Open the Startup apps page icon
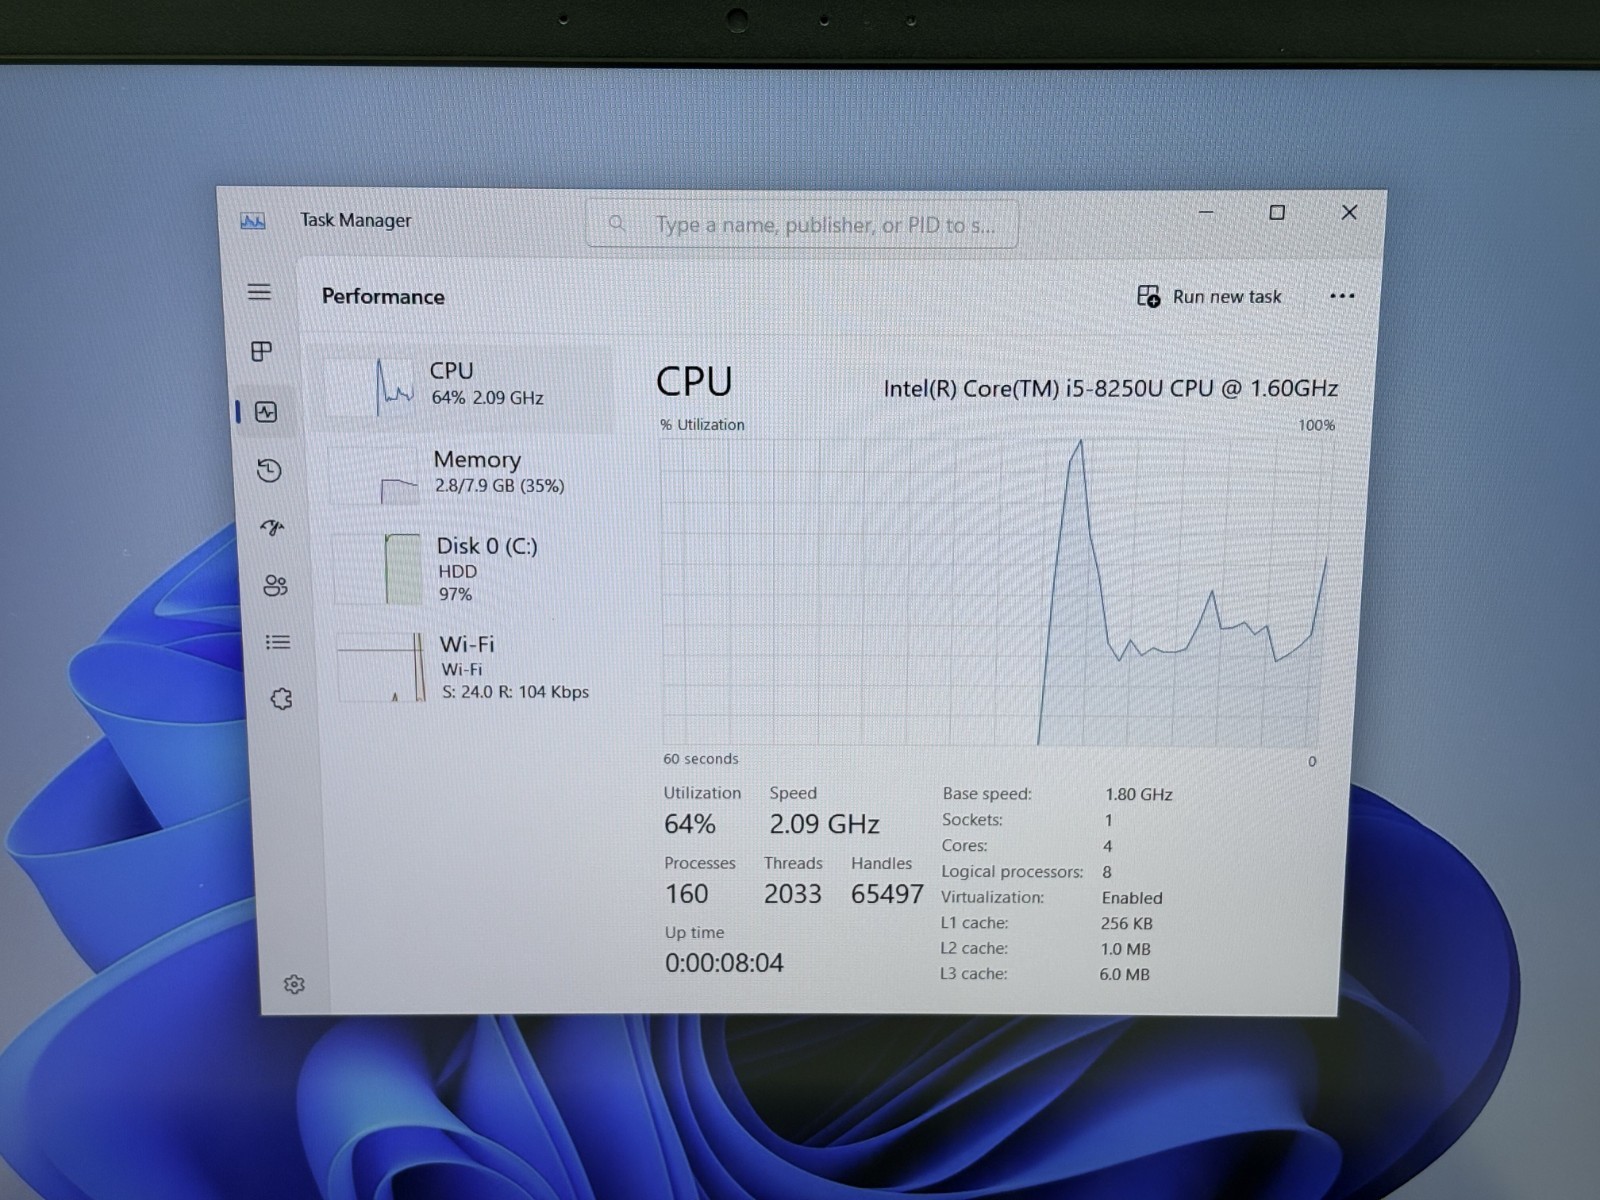Viewport: 1600px width, 1200px height. [272, 527]
